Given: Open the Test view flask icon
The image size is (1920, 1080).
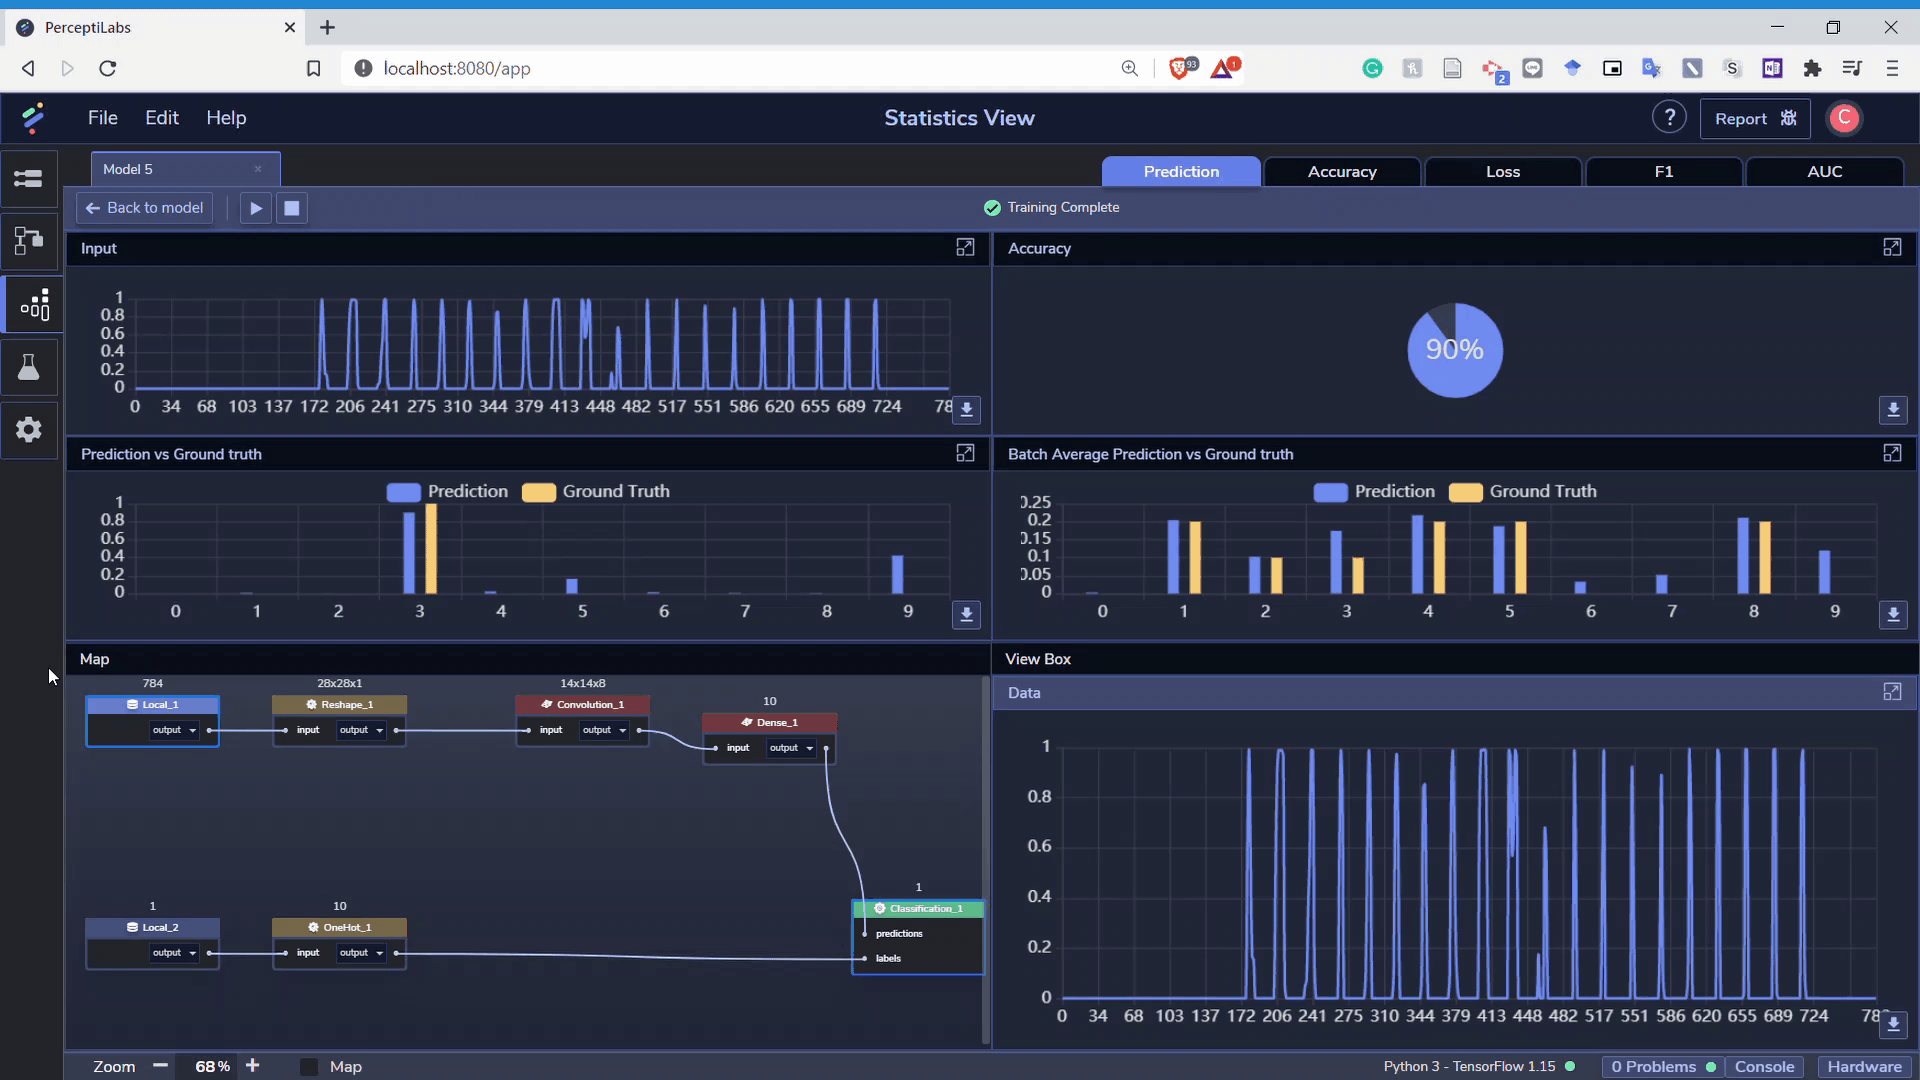Looking at the screenshot, I should (x=29, y=367).
